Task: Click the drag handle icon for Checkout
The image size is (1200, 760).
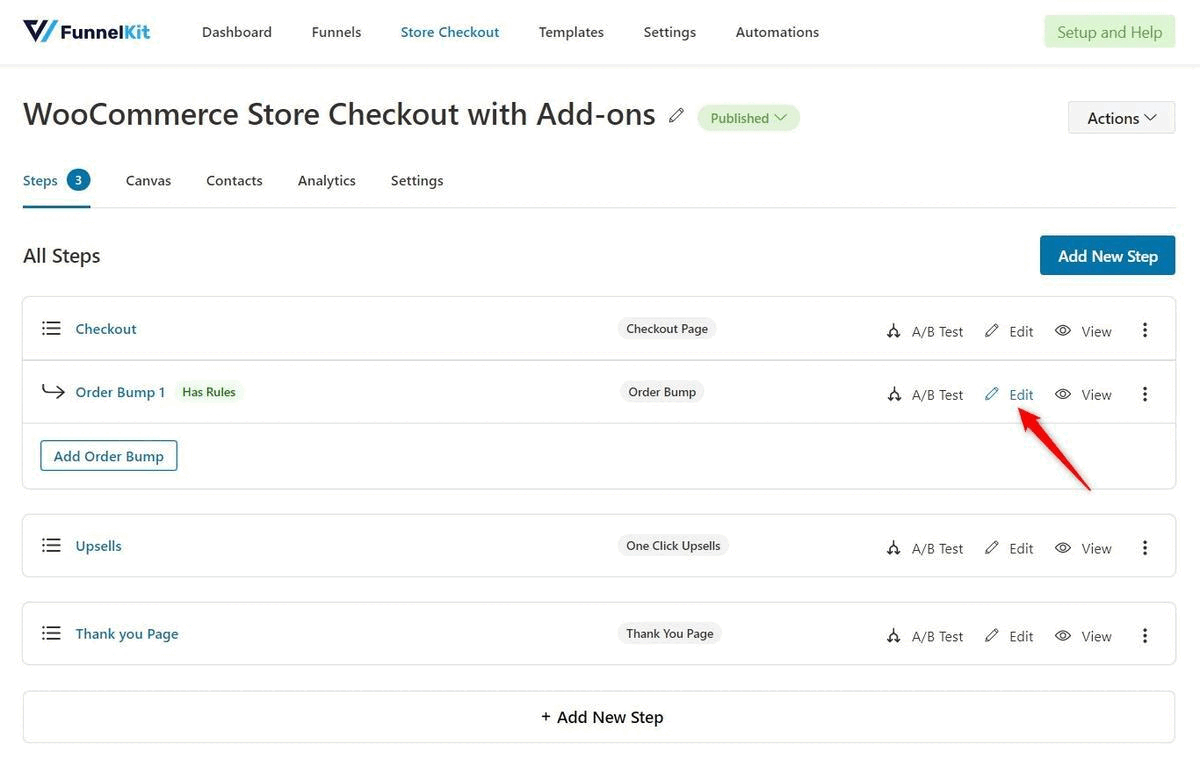Action: click(51, 329)
